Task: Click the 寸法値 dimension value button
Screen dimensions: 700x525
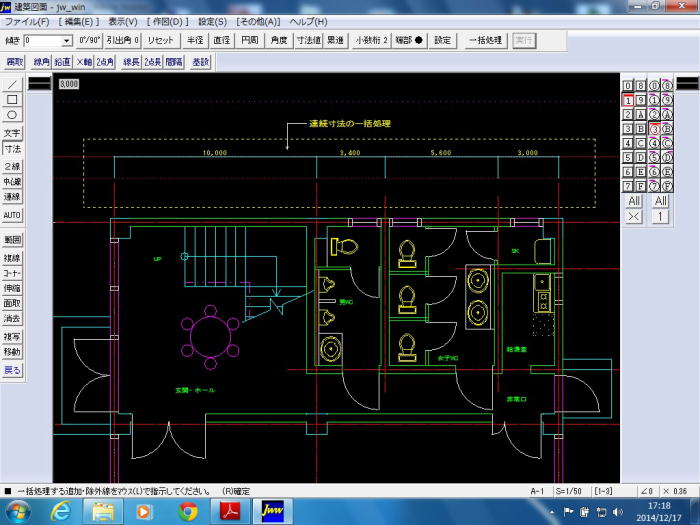Action: pos(309,41)
